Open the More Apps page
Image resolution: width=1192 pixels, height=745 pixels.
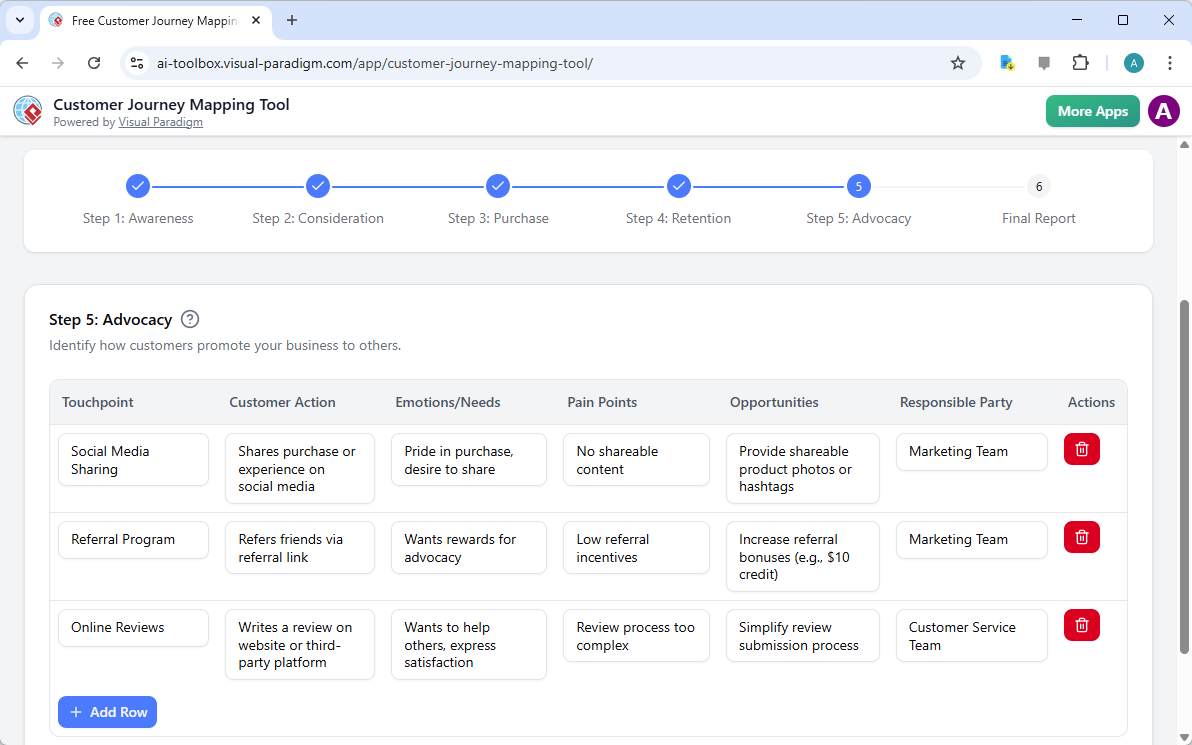click(1092, 111)
